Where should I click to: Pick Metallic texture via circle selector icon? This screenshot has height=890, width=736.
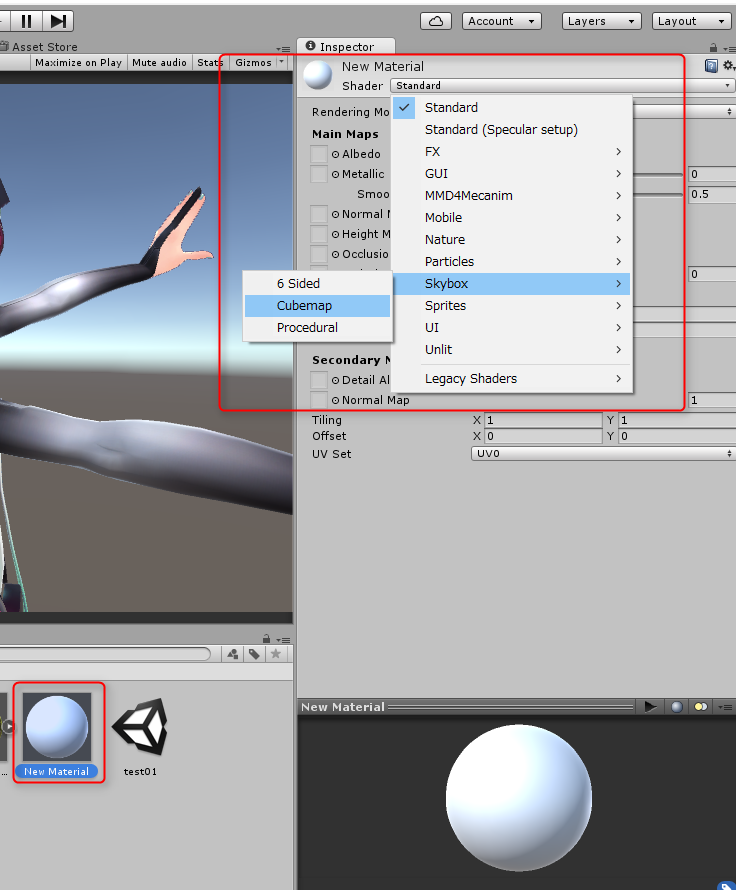coord(335,174)
